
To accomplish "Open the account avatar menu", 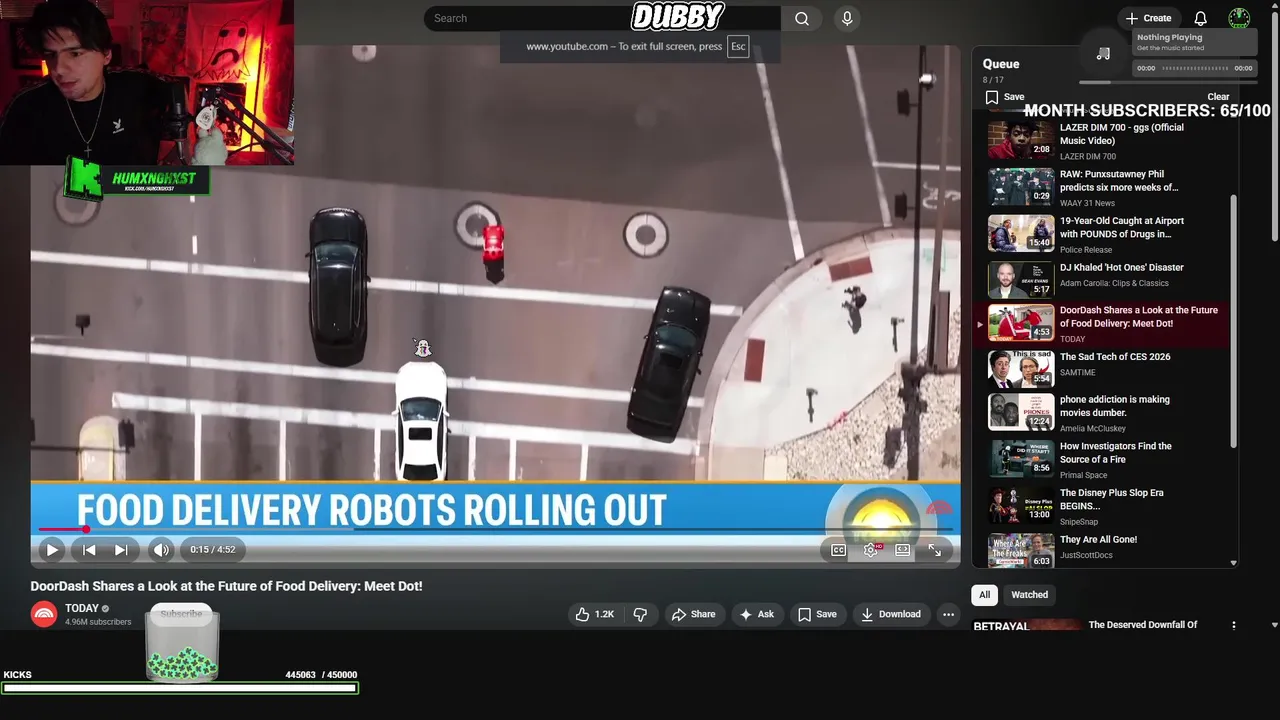I will point(1239,18).
